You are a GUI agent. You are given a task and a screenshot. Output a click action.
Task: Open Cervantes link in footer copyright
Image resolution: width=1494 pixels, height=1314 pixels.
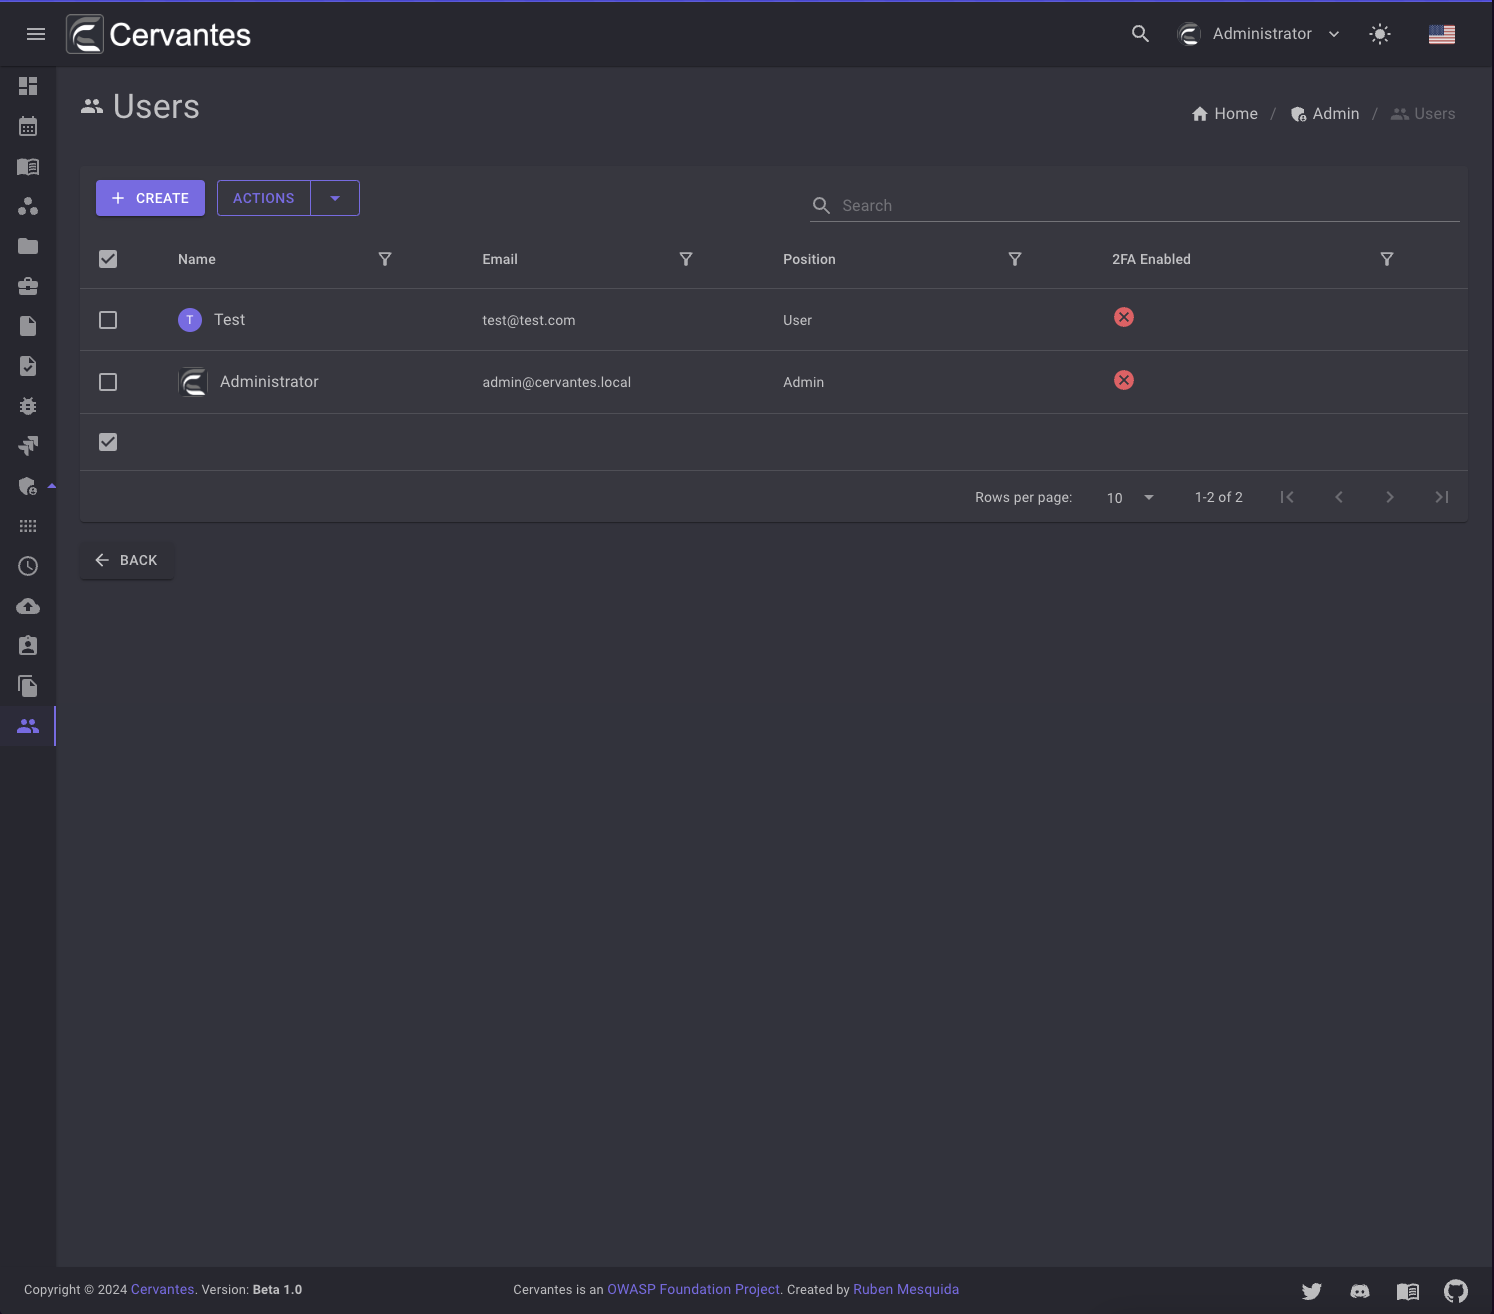pos(162,1290)
